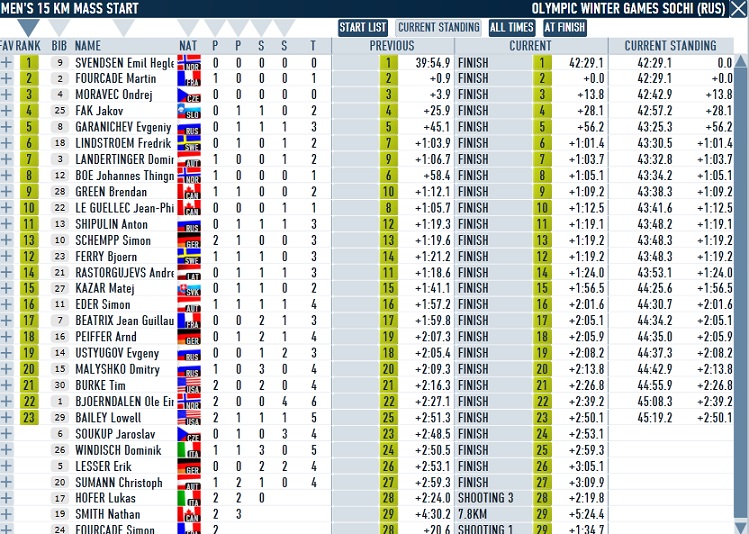Viewport: 749px width, 534px height.
Task: Click the BIB column header
Action: (59, 46)
